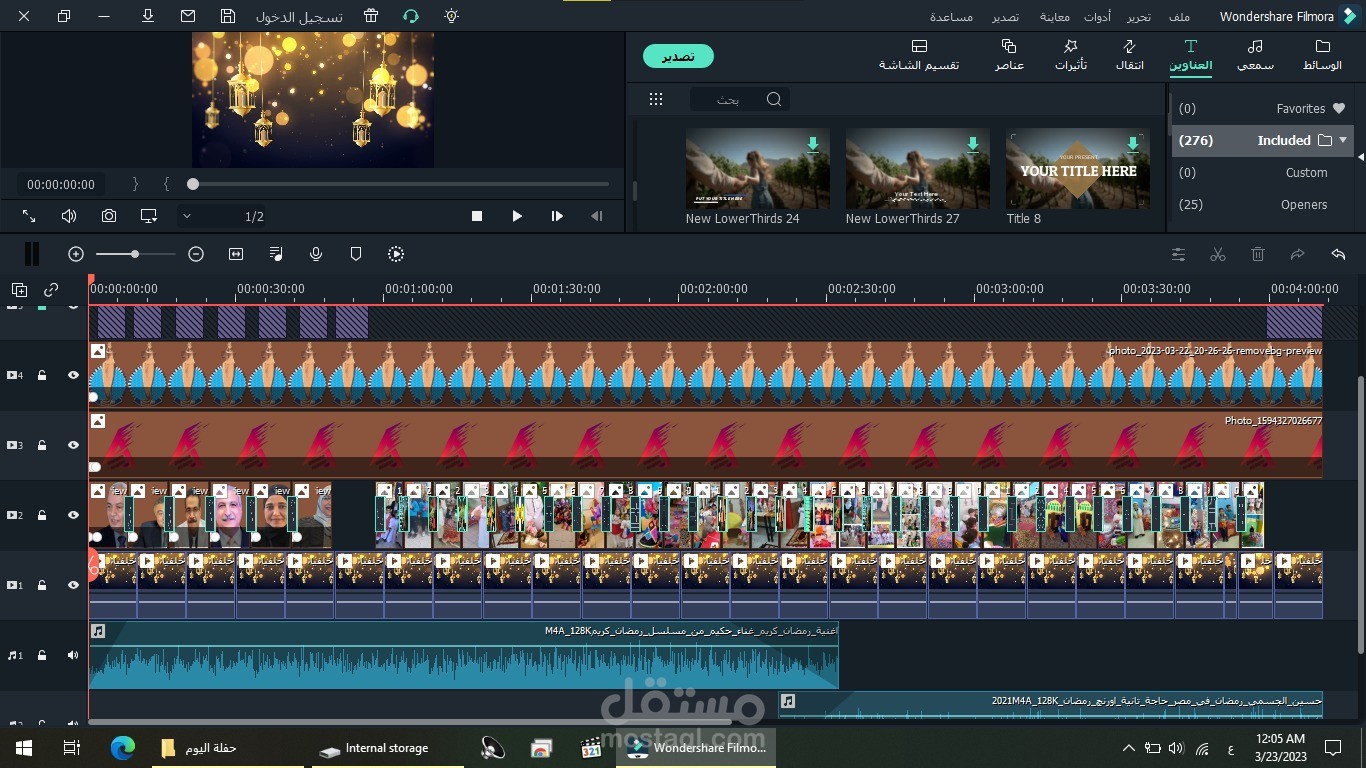Viewport: 1366px width, 768px height.
Task: Open Microsoft Edge from the taskbar
Action: pyautogui.click(x=122, y=747)
